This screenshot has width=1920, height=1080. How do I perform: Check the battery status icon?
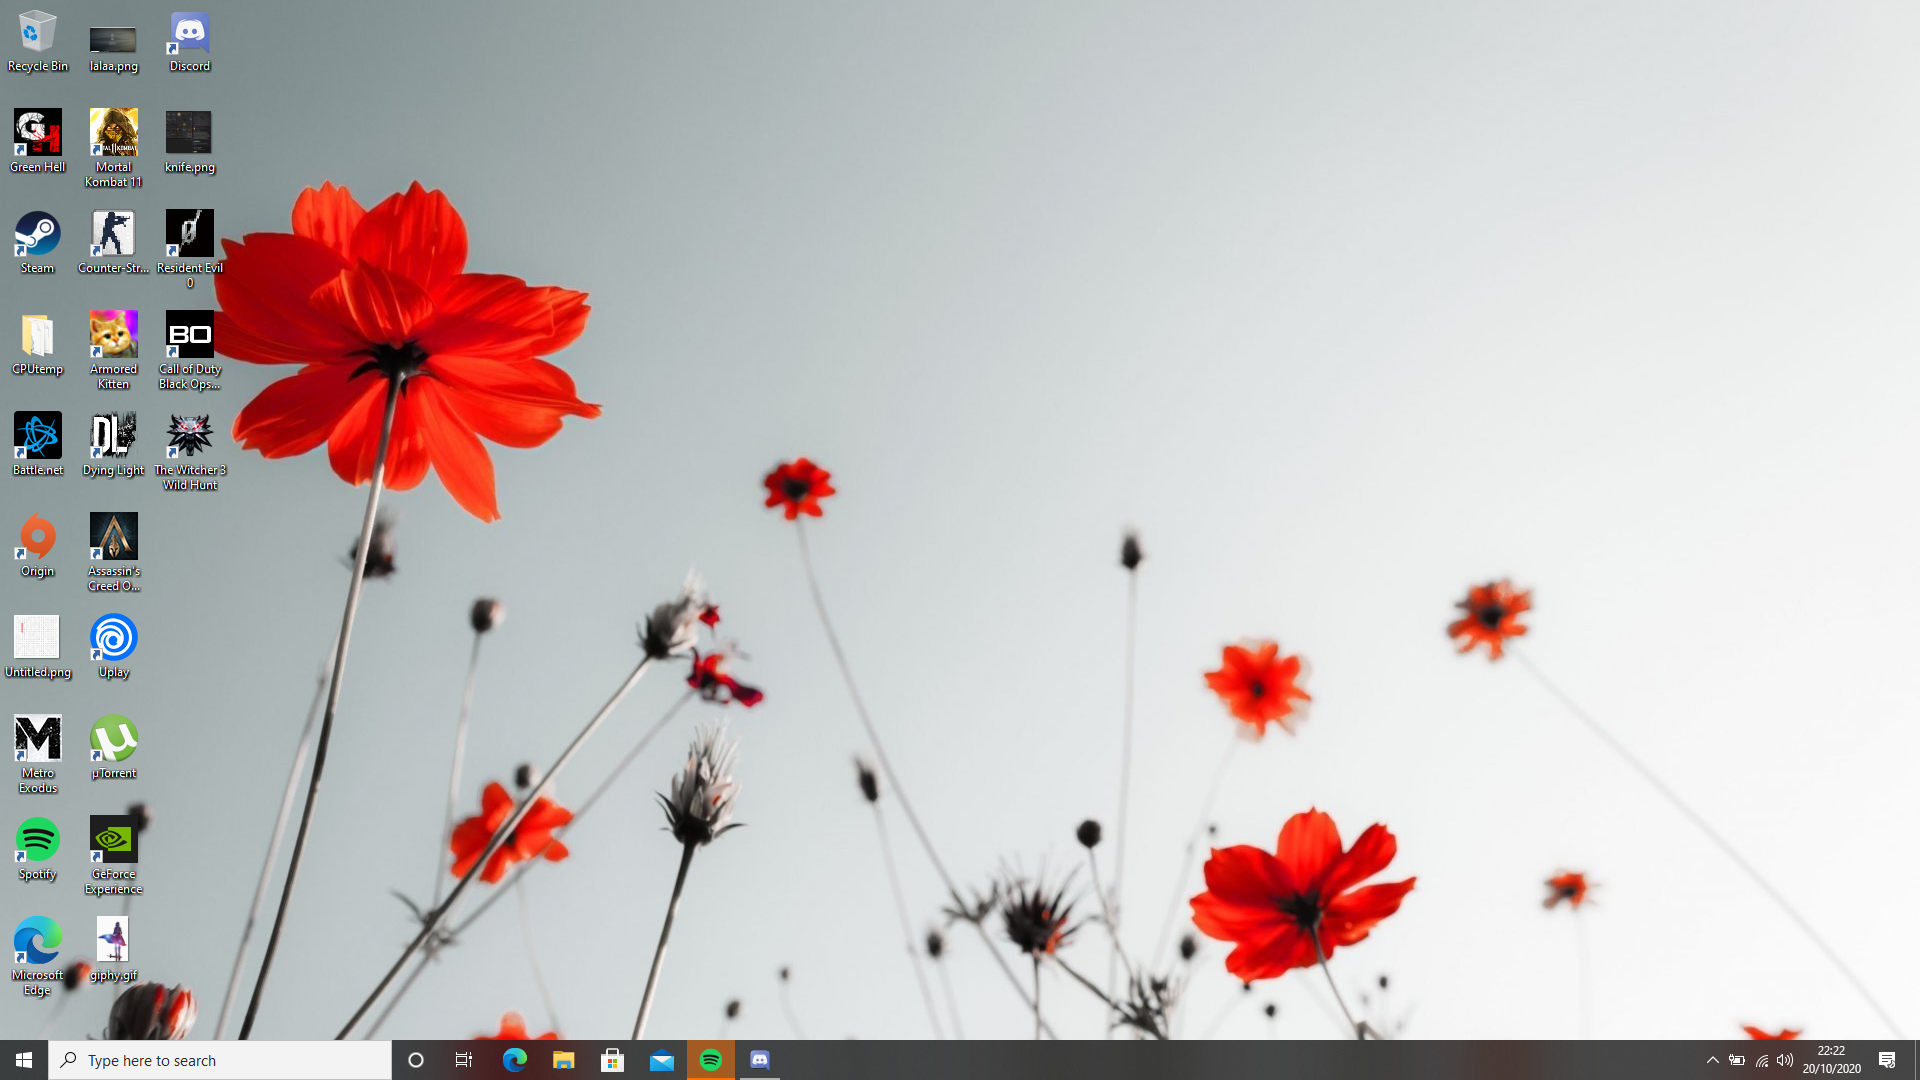[1737, 1060]
